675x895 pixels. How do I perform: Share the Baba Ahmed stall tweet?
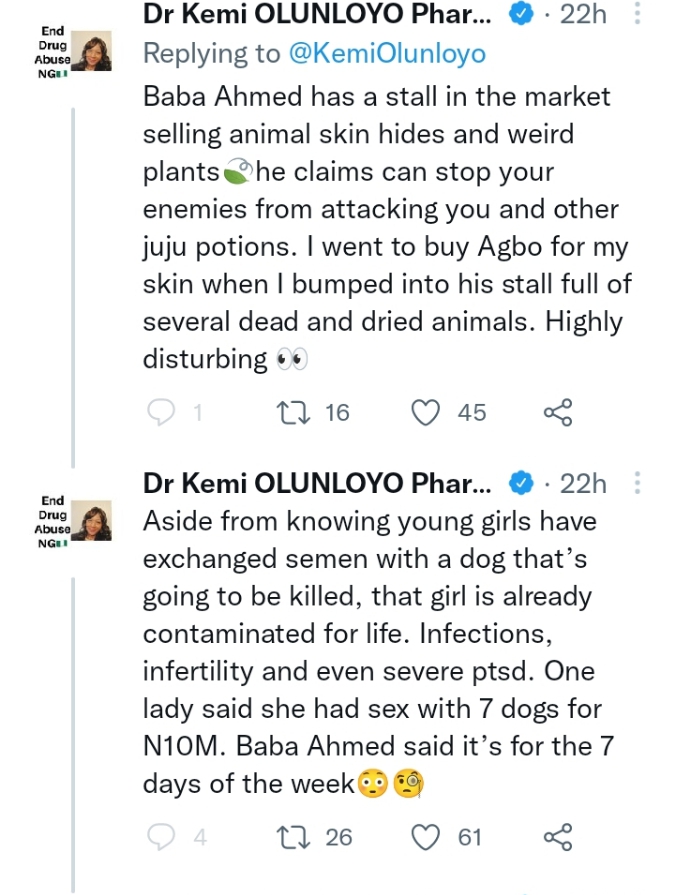(557, 412)
